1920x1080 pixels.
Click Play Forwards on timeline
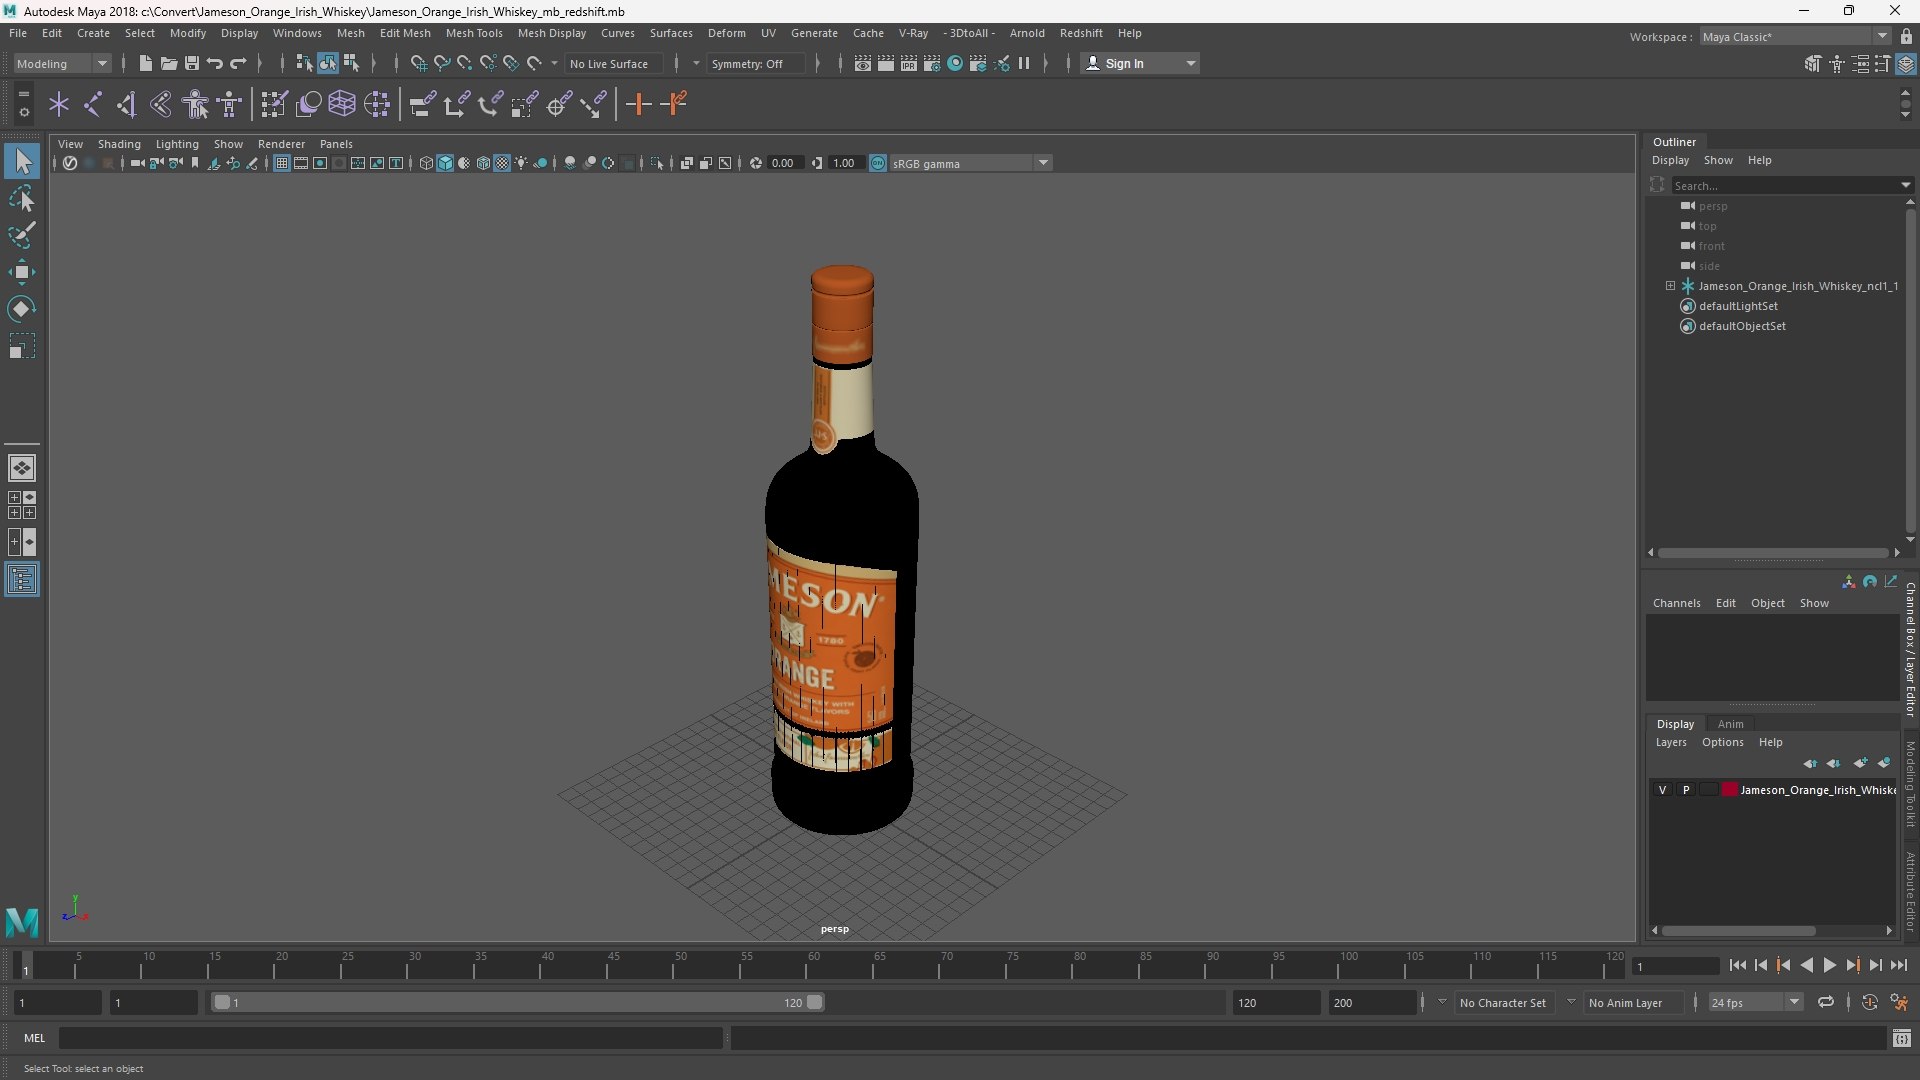click(1829, 966)
